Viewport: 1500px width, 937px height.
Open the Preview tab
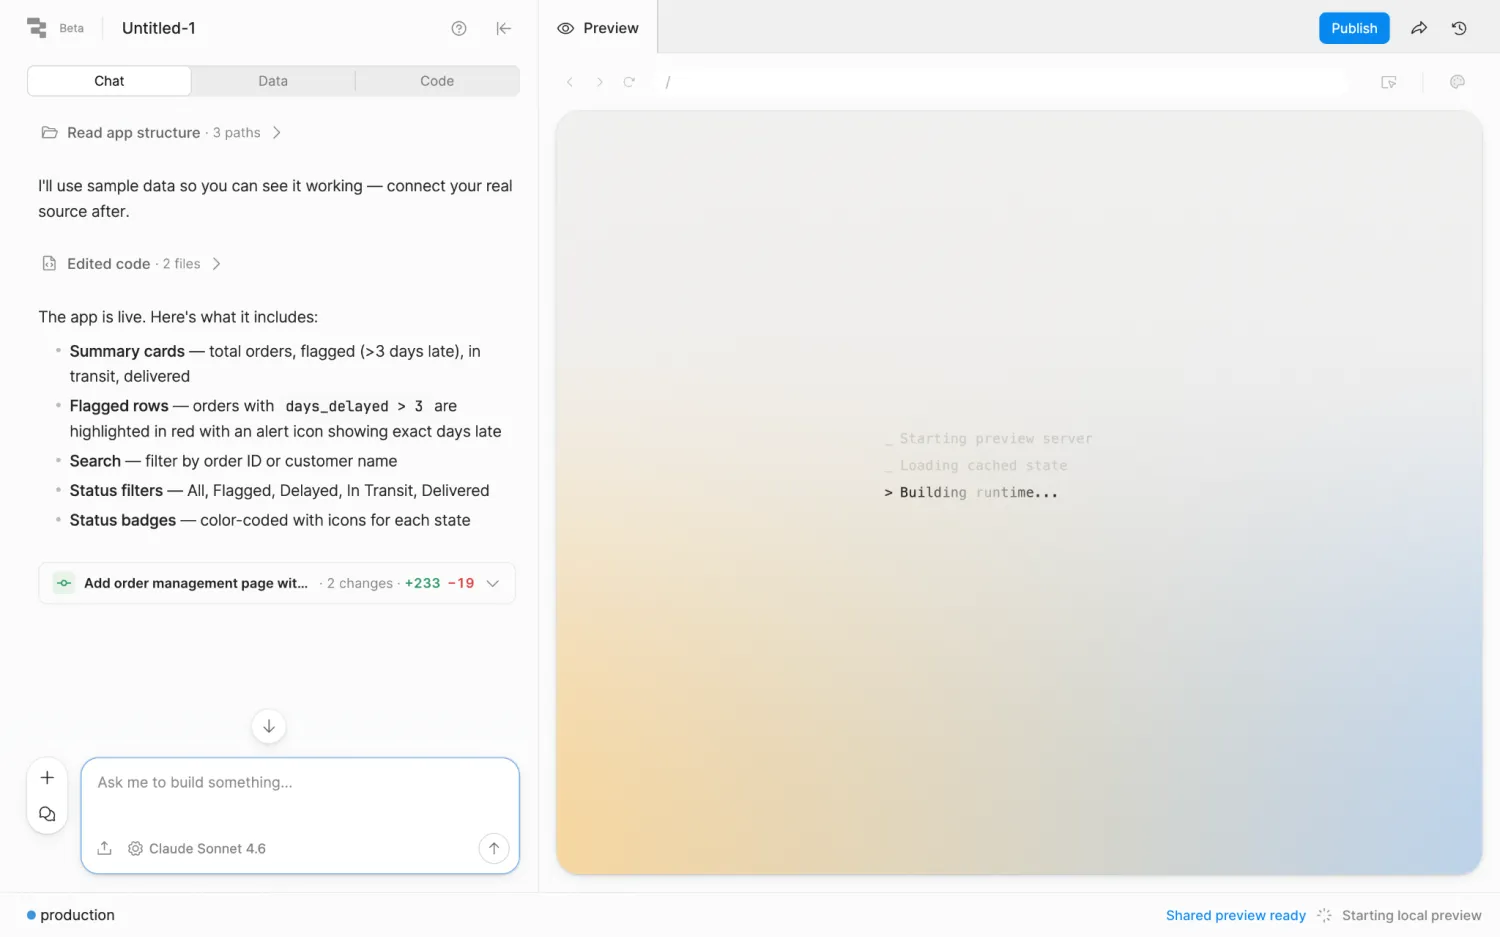click(598, 28)
